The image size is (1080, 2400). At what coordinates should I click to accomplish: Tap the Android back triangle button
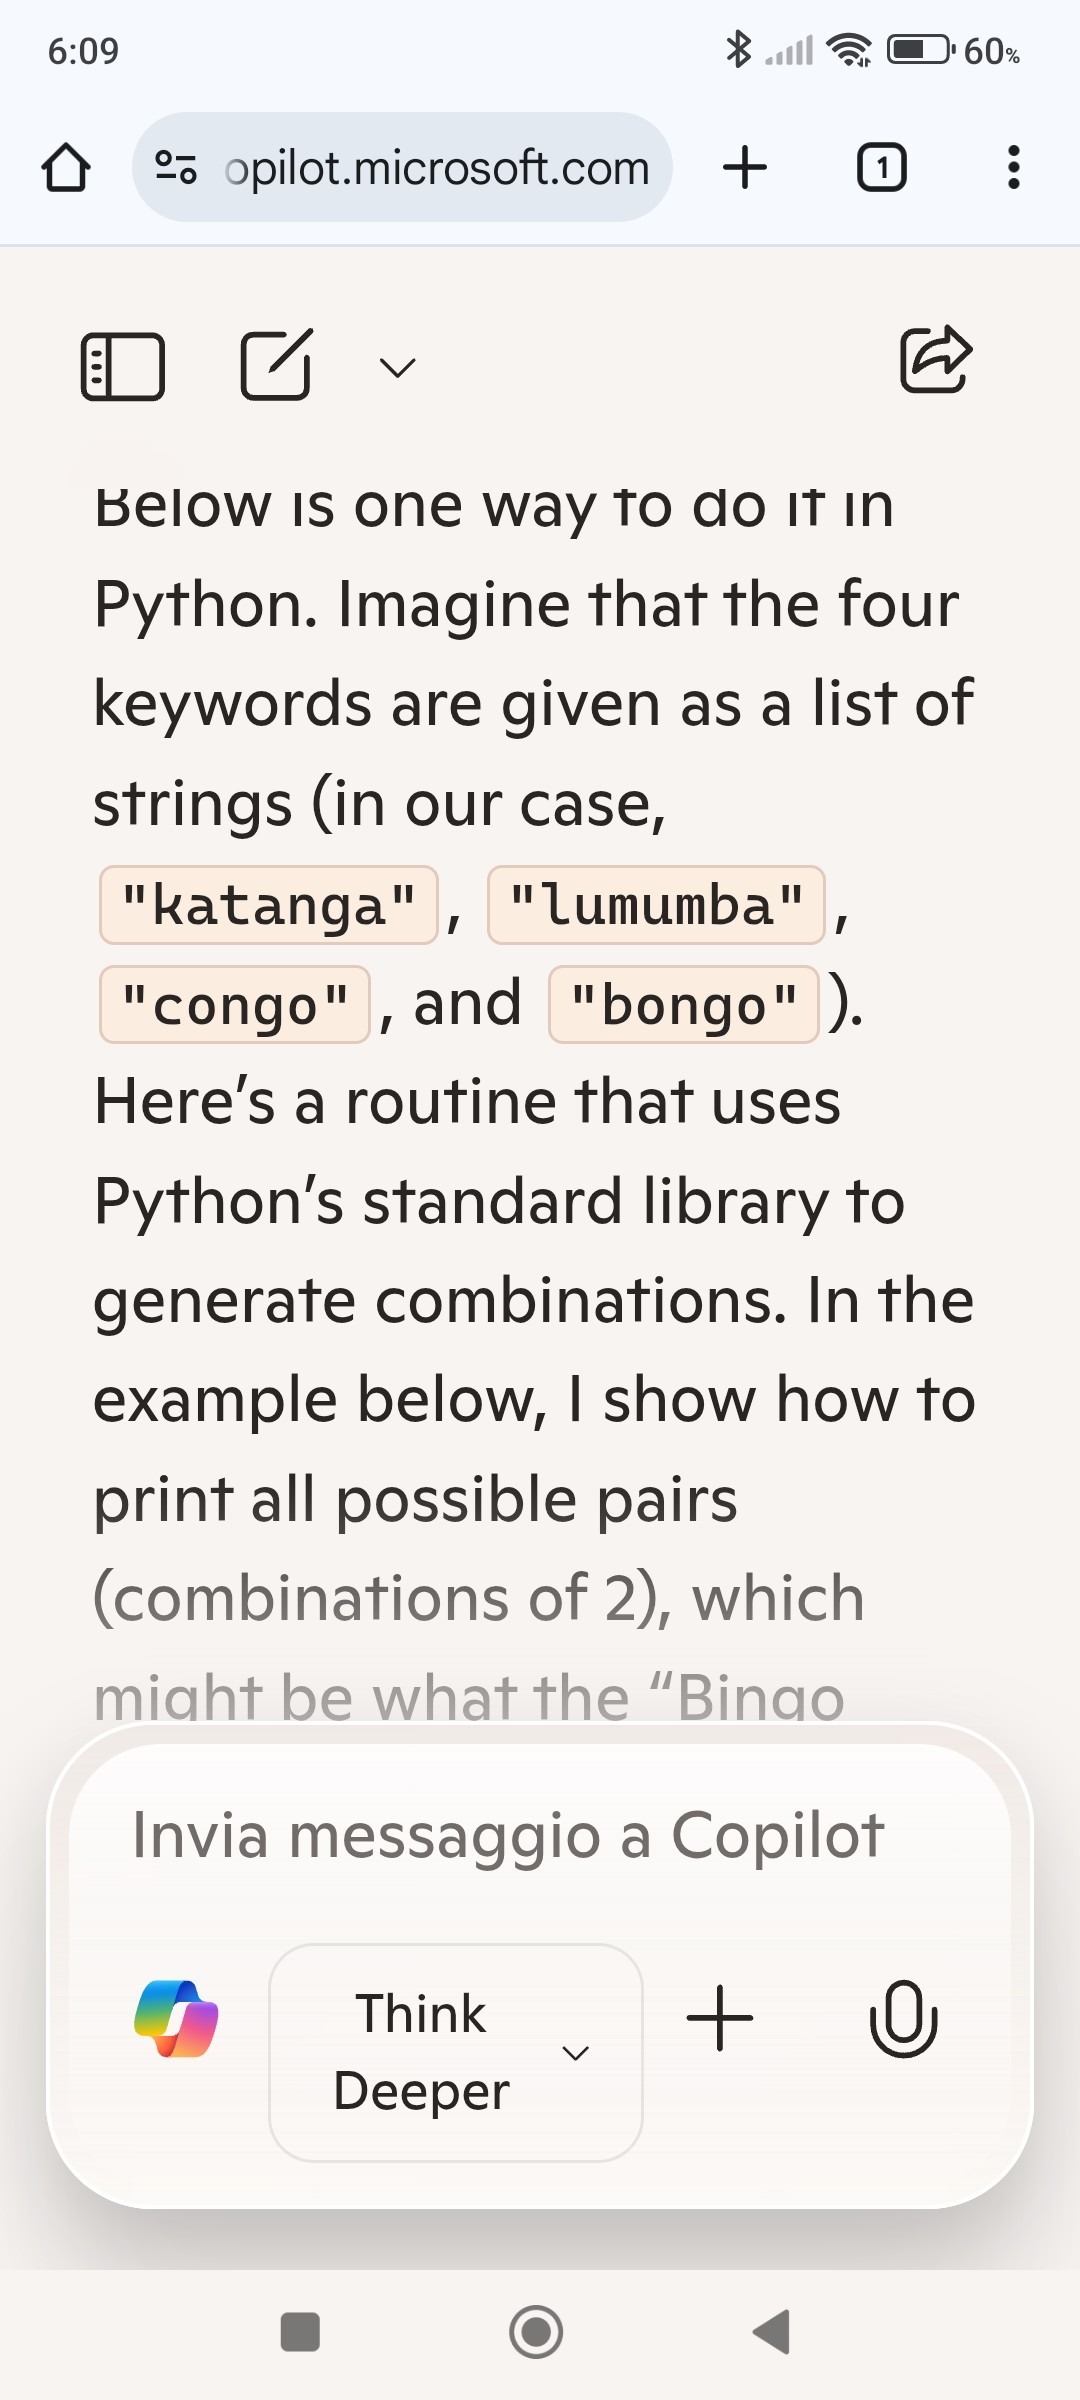[772, 2332]
